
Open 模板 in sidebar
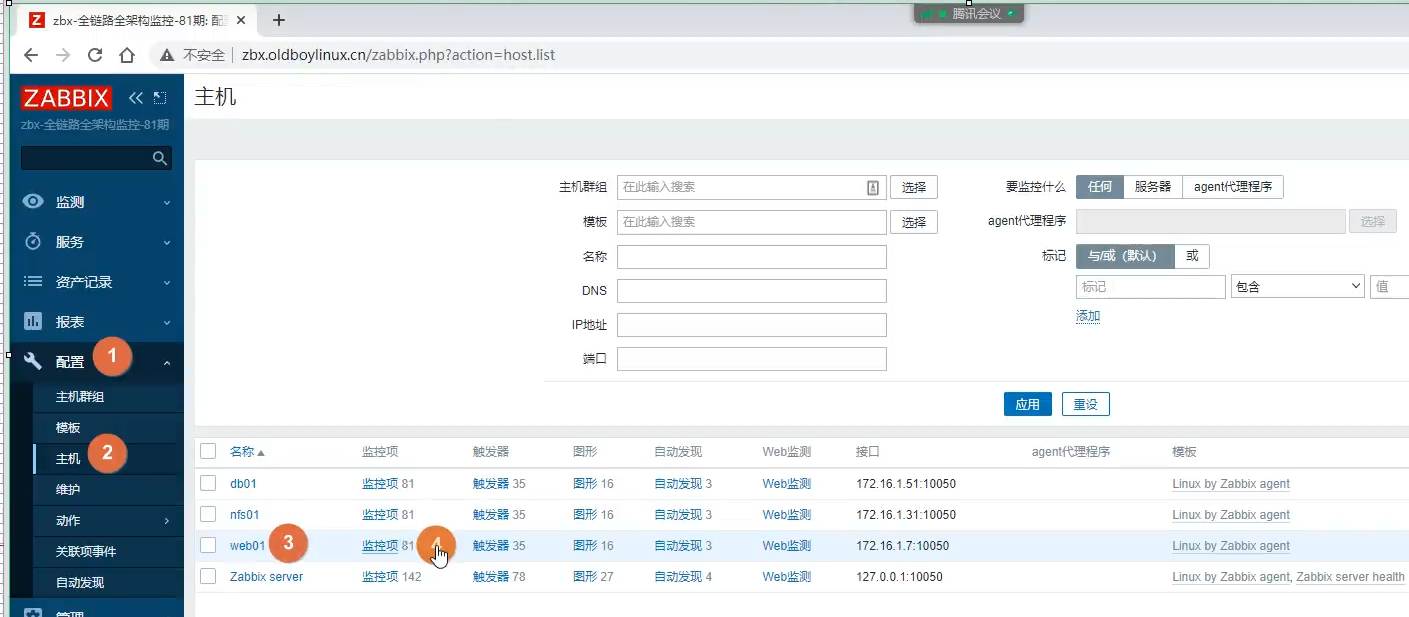pyautogui.click(x=68, y=428)
